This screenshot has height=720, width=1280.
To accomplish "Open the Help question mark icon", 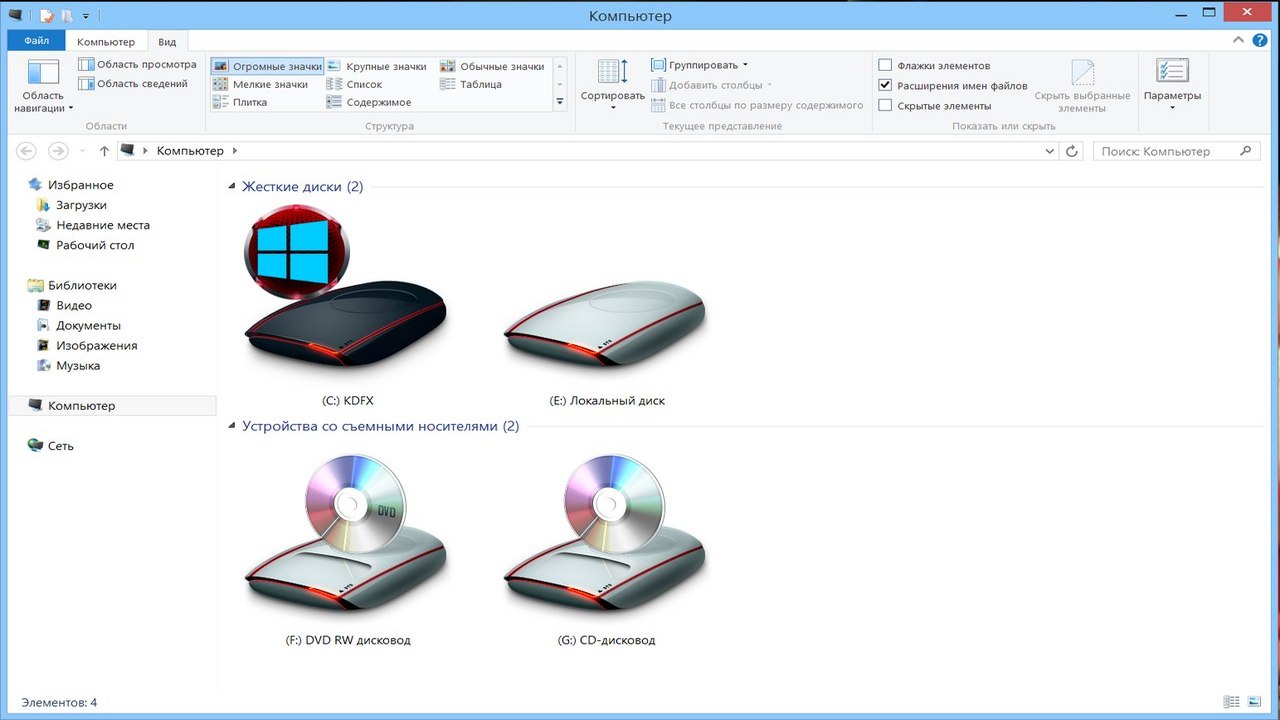I will (x=1260, y=41).
